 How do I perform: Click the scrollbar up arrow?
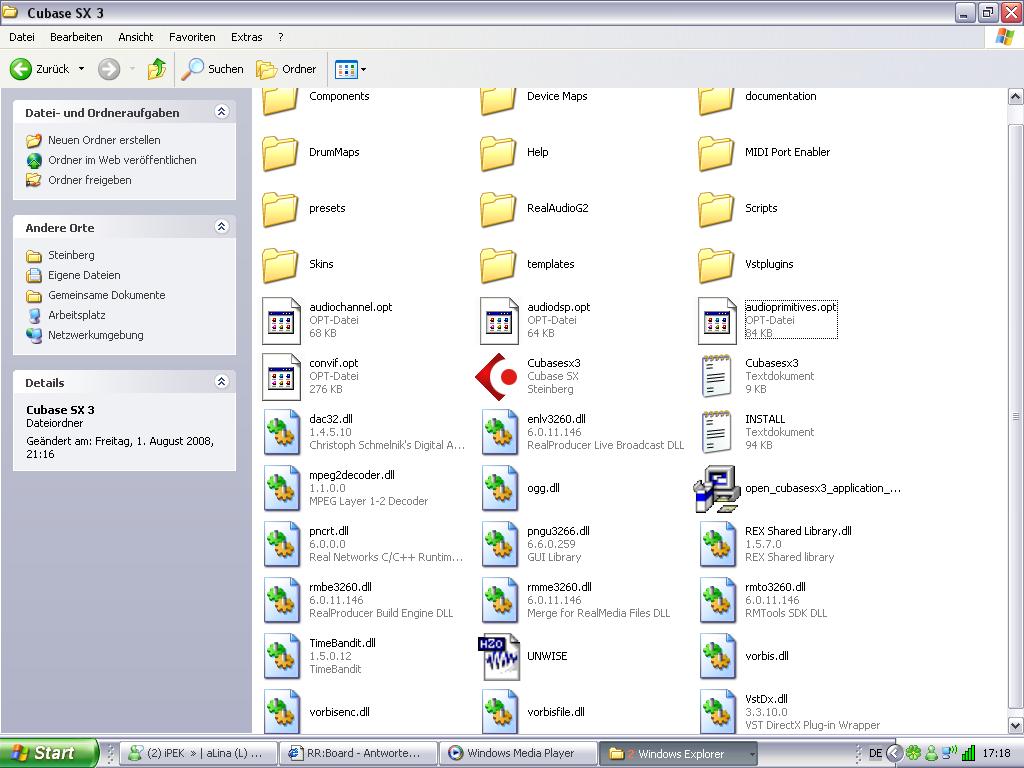click(x=1016, y=97)
